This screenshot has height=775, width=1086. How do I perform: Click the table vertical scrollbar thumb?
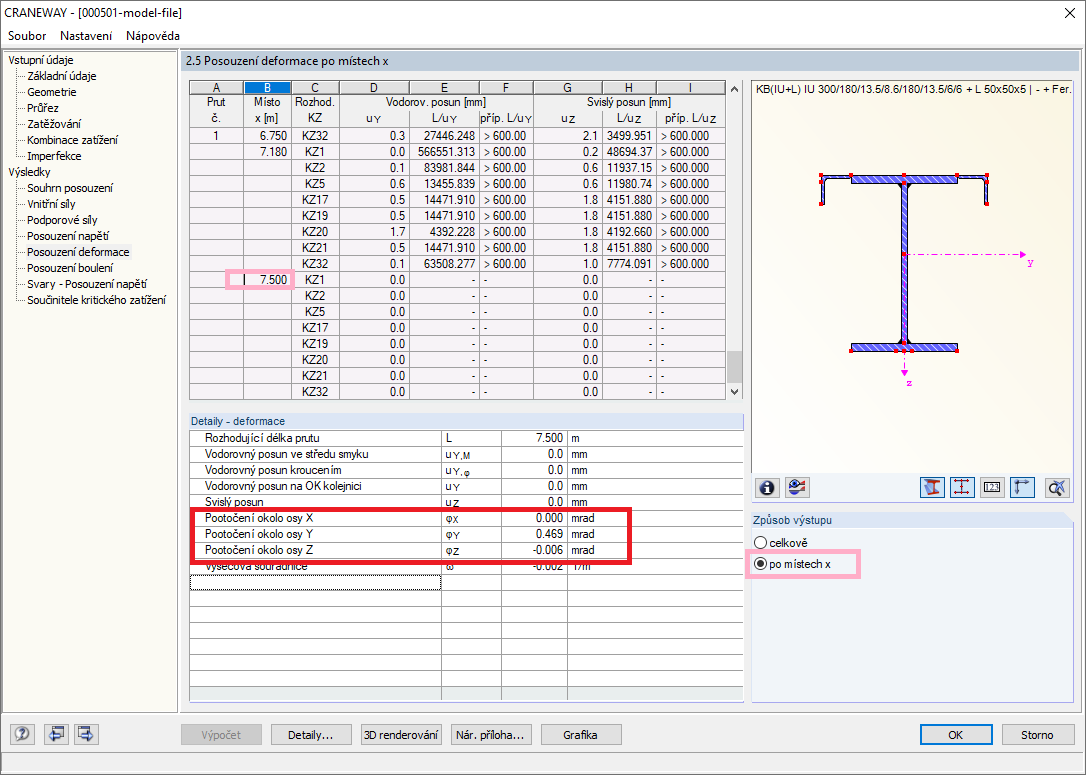[x=734, y=366]
